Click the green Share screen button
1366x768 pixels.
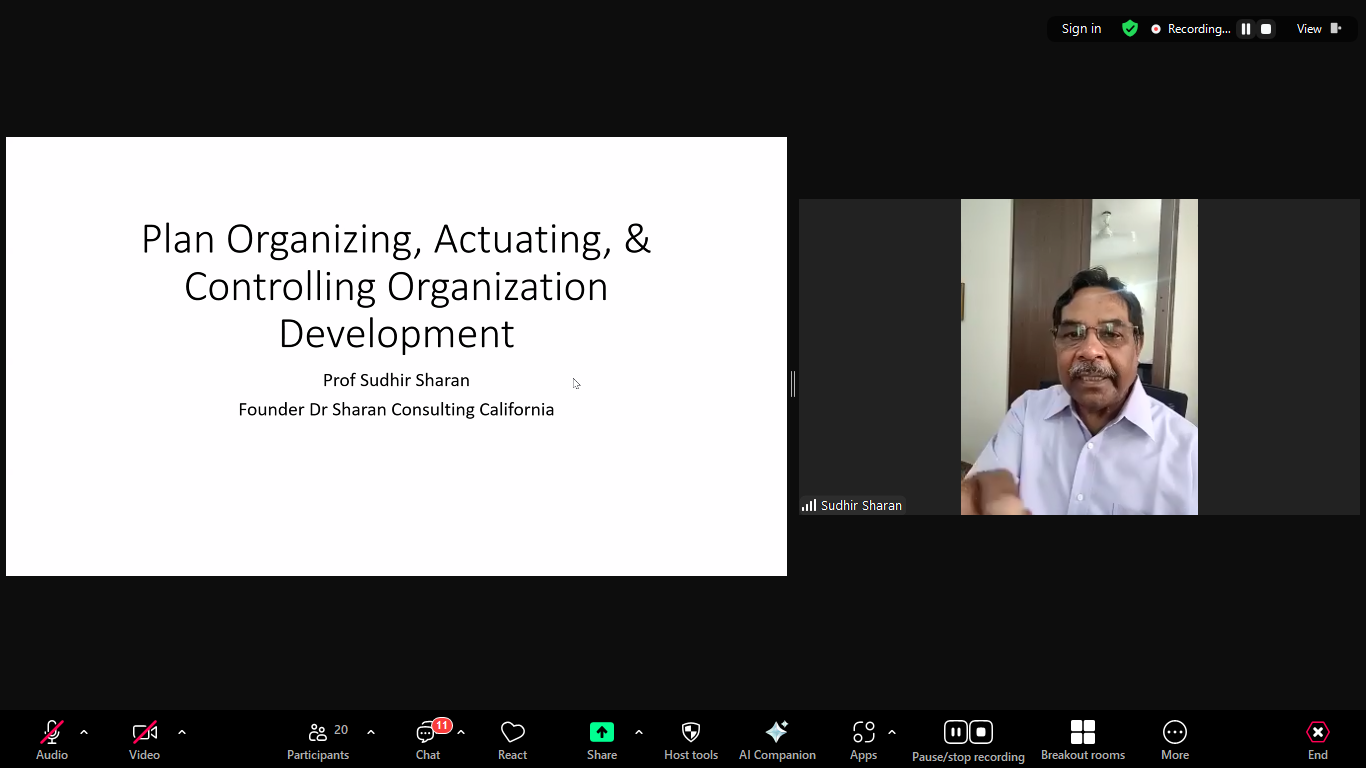pos(601,739)
